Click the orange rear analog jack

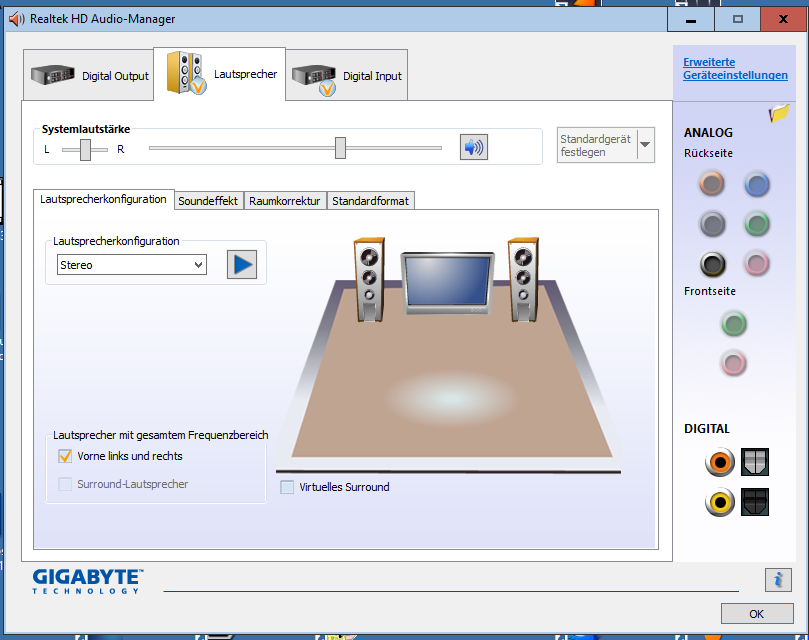[x=711, y=184]
